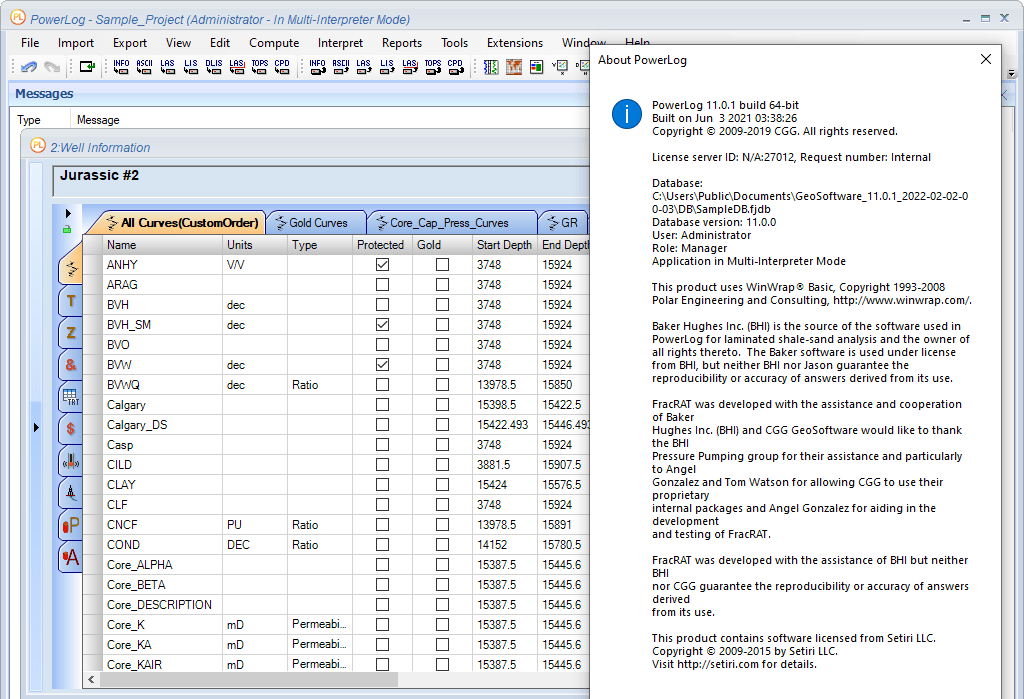Sort by the Units column header

[255, 245]
